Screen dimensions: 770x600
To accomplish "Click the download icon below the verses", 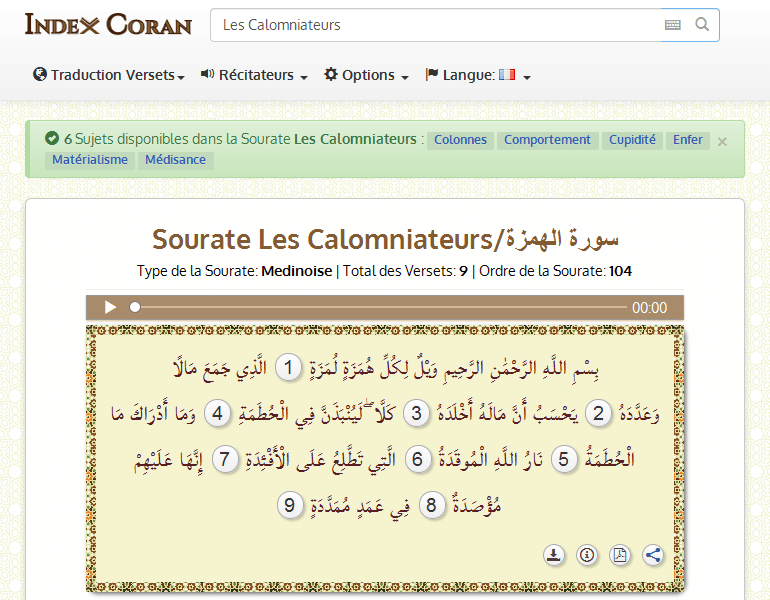I will click(x=554, y=555).
